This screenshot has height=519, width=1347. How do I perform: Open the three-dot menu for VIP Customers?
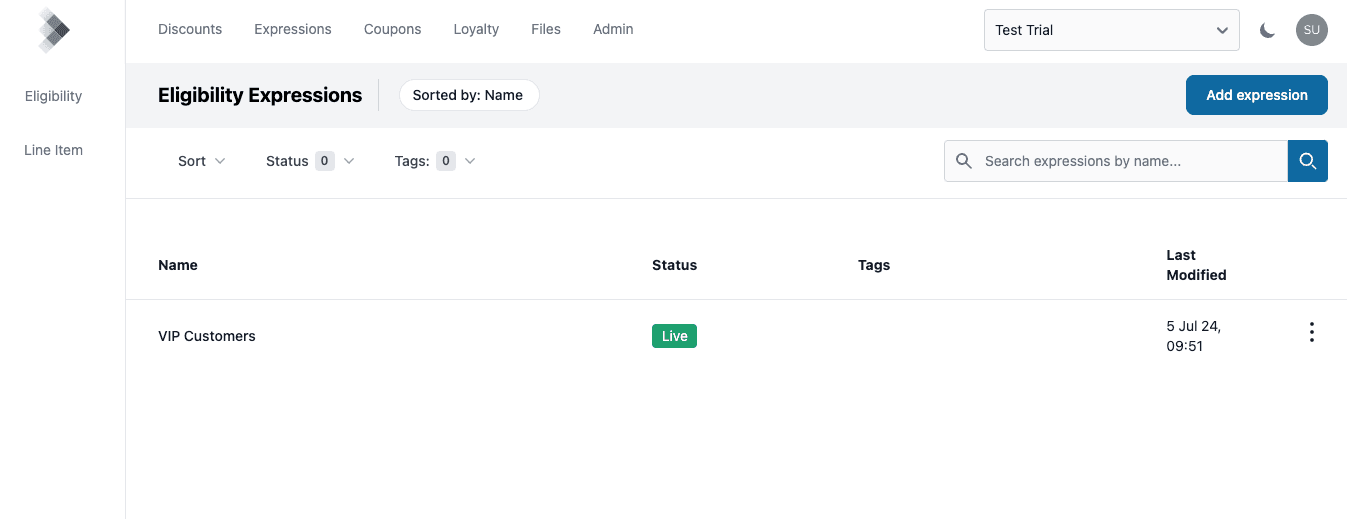(x=1311, y=333)
